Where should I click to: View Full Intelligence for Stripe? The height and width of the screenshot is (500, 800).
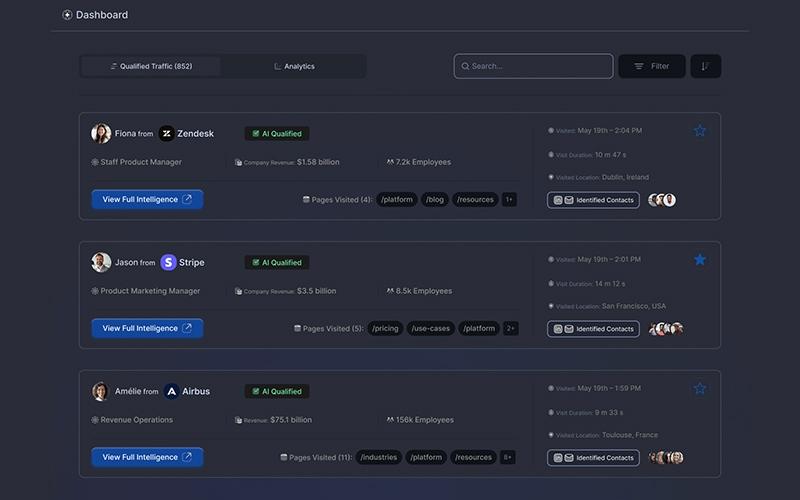147,329
